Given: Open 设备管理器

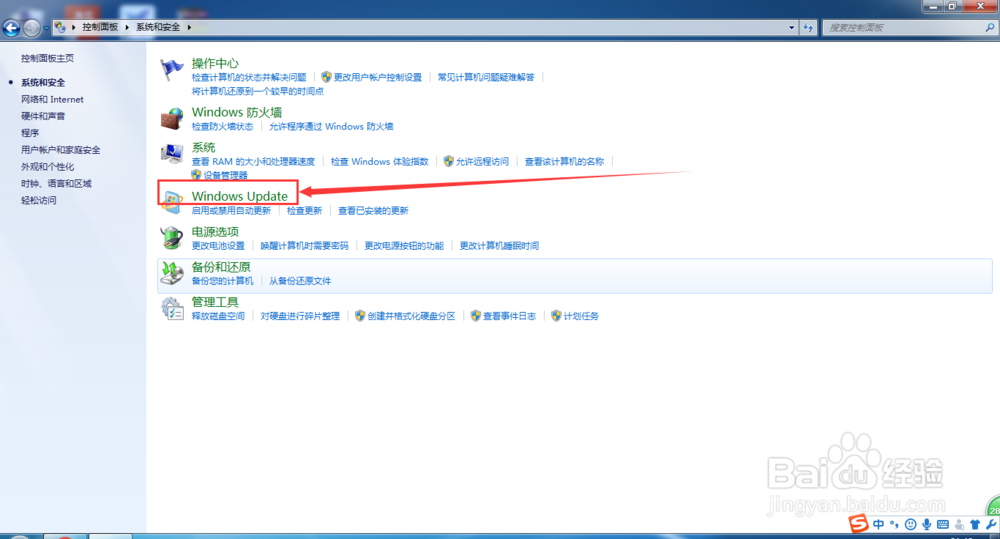Looking at the screenshot, I should pos(226,175).
